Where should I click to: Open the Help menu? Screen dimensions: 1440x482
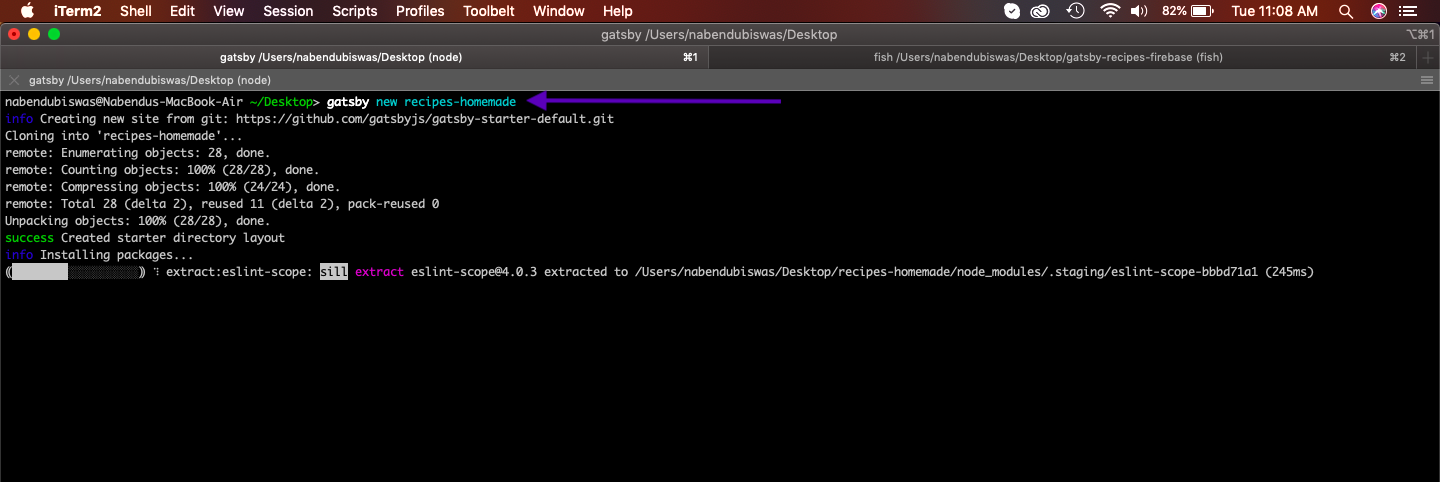(x=618, y=11)
